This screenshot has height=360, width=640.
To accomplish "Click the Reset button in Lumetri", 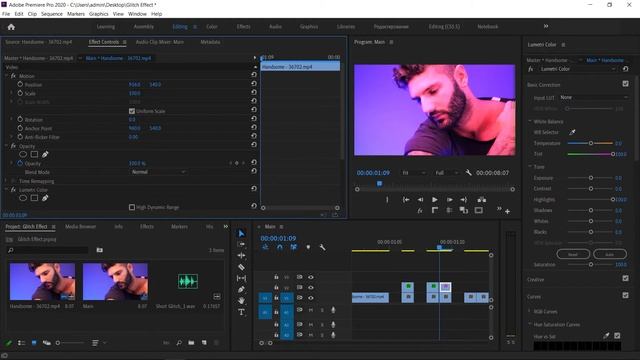I will [x=573, y=254].
